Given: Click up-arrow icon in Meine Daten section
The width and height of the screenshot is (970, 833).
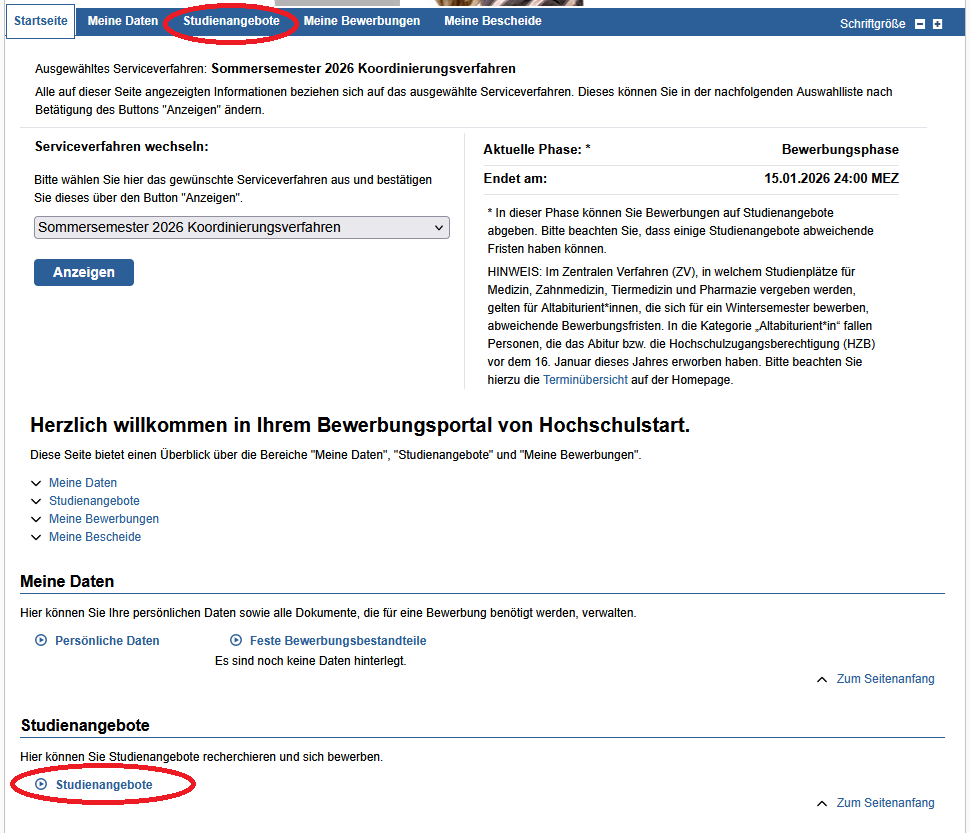Looking at the screenshot, I should tap(822, 680).
